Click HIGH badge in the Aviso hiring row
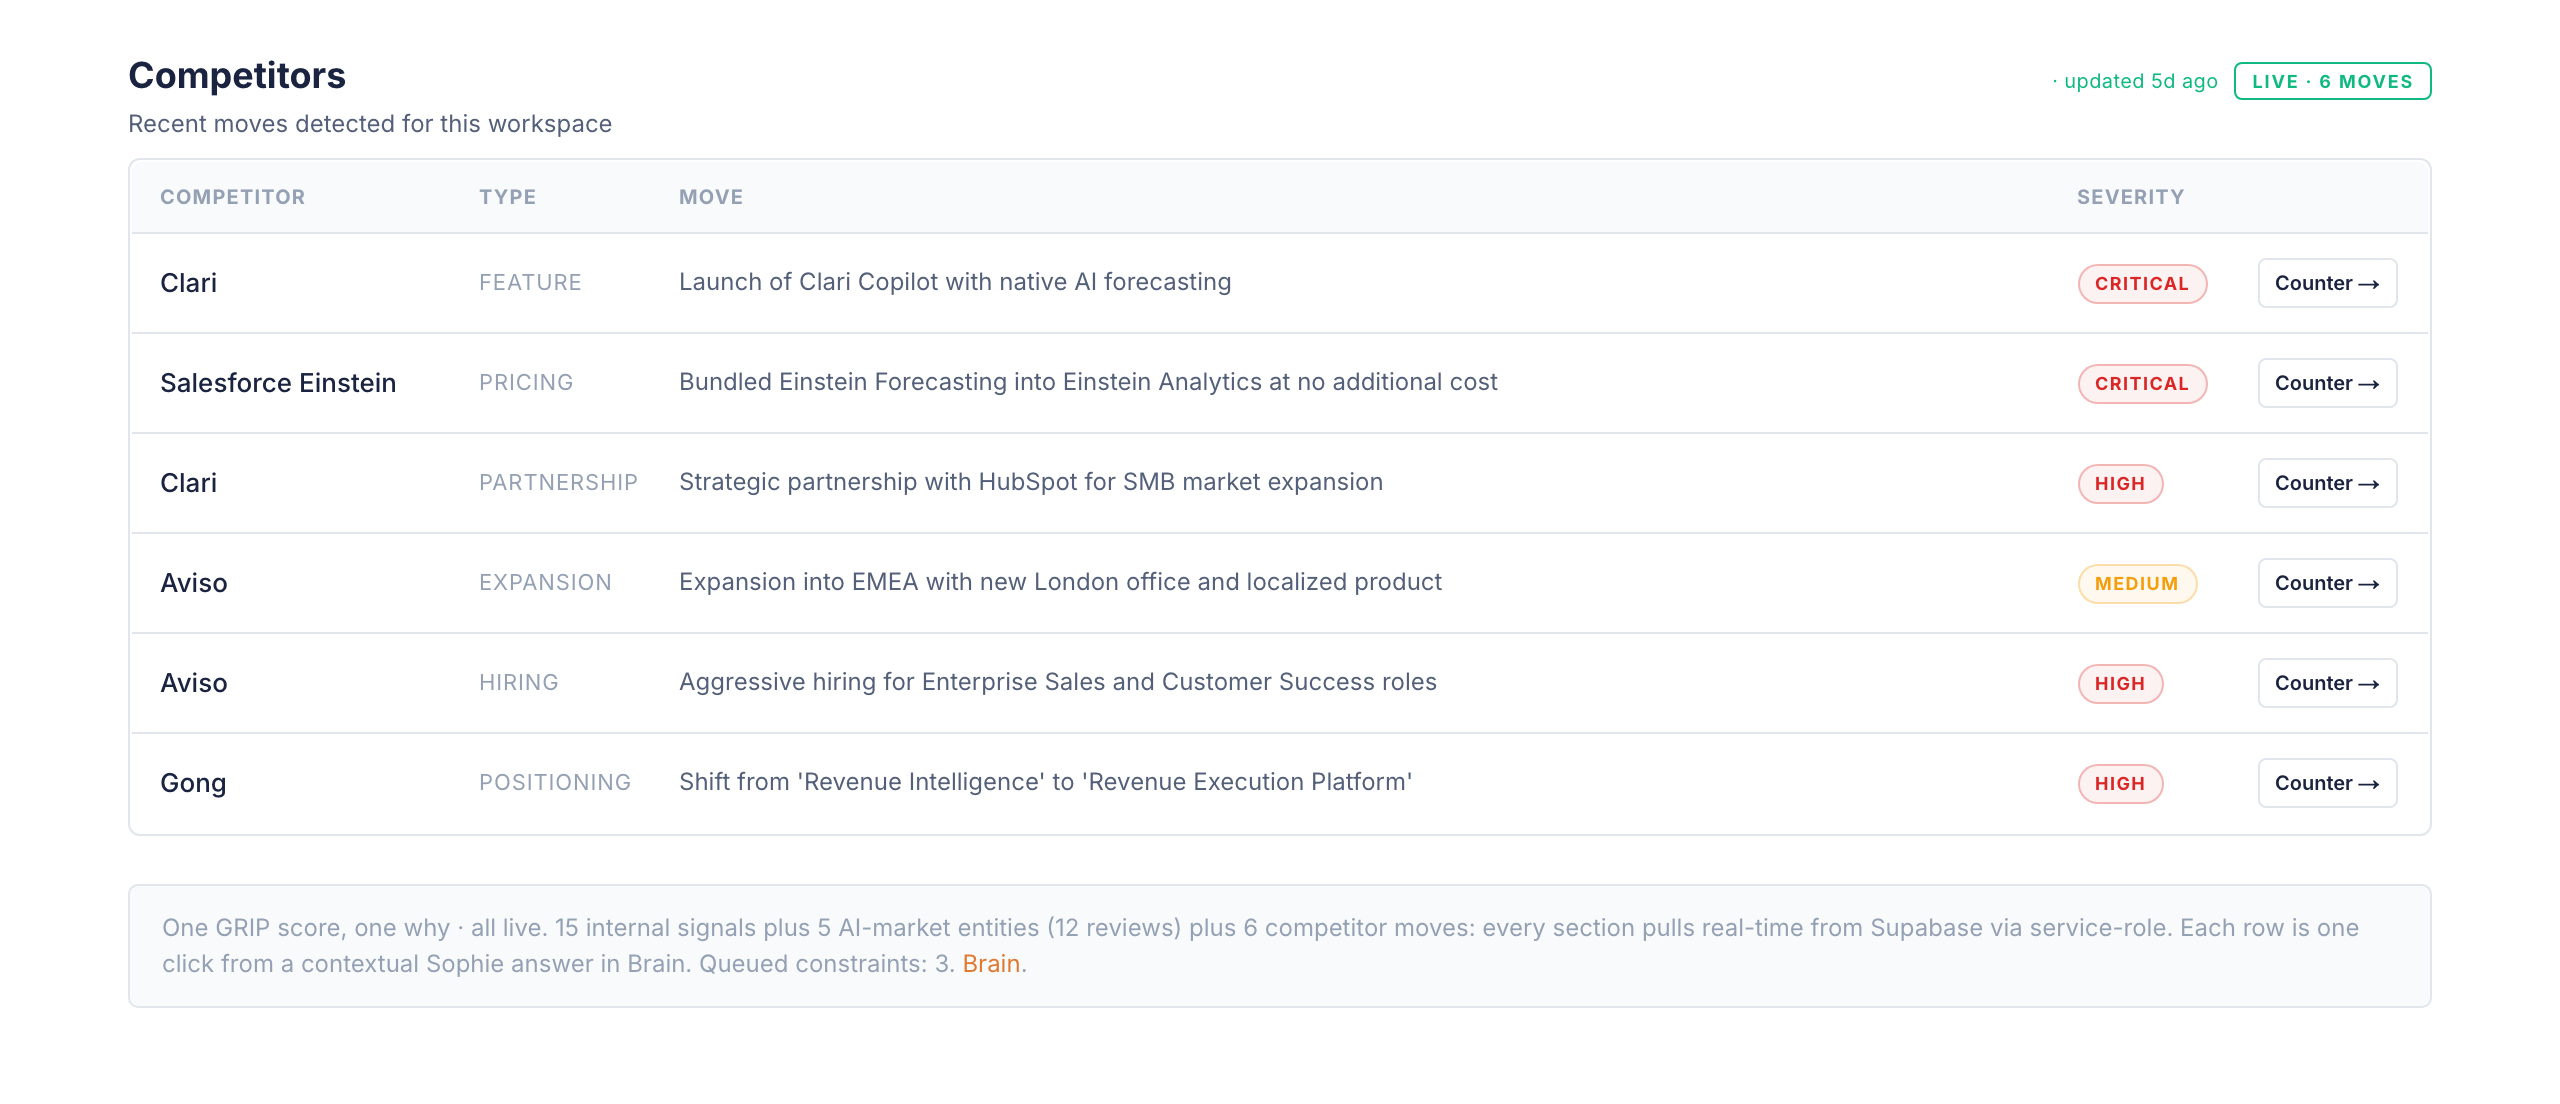Image resolution: width=2560 pixels, height=1104 pixels. click(2120, 684)
